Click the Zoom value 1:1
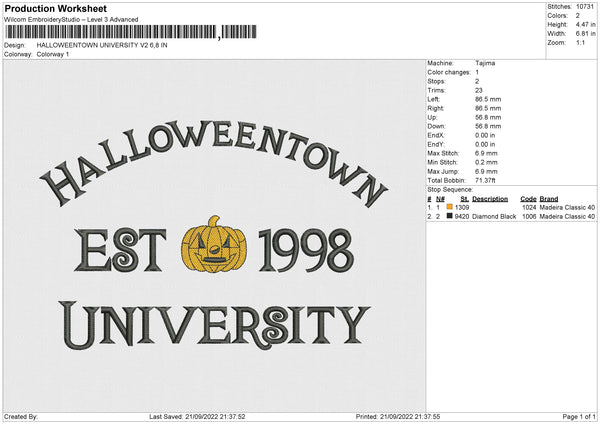The height and width of the screenshot is (424, 600). pyautogui.click(x=580, y=42)
